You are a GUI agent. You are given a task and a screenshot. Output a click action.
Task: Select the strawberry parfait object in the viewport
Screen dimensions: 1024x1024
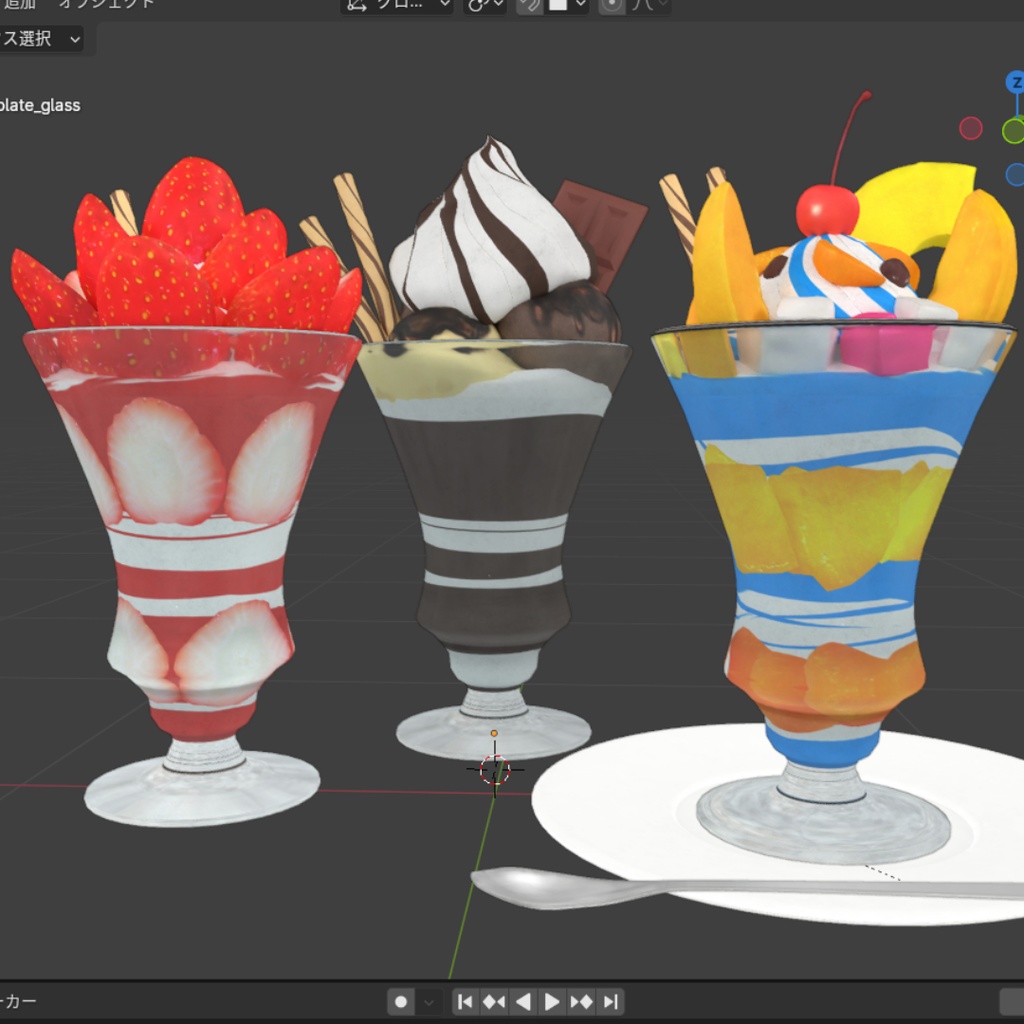pyautogui.click(x=185, y=450)
